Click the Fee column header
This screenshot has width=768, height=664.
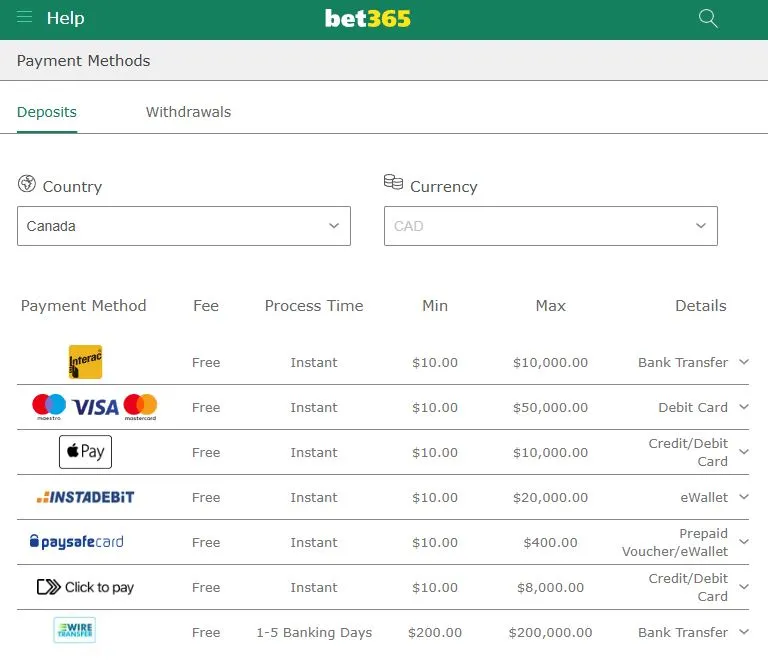point(206,306)
